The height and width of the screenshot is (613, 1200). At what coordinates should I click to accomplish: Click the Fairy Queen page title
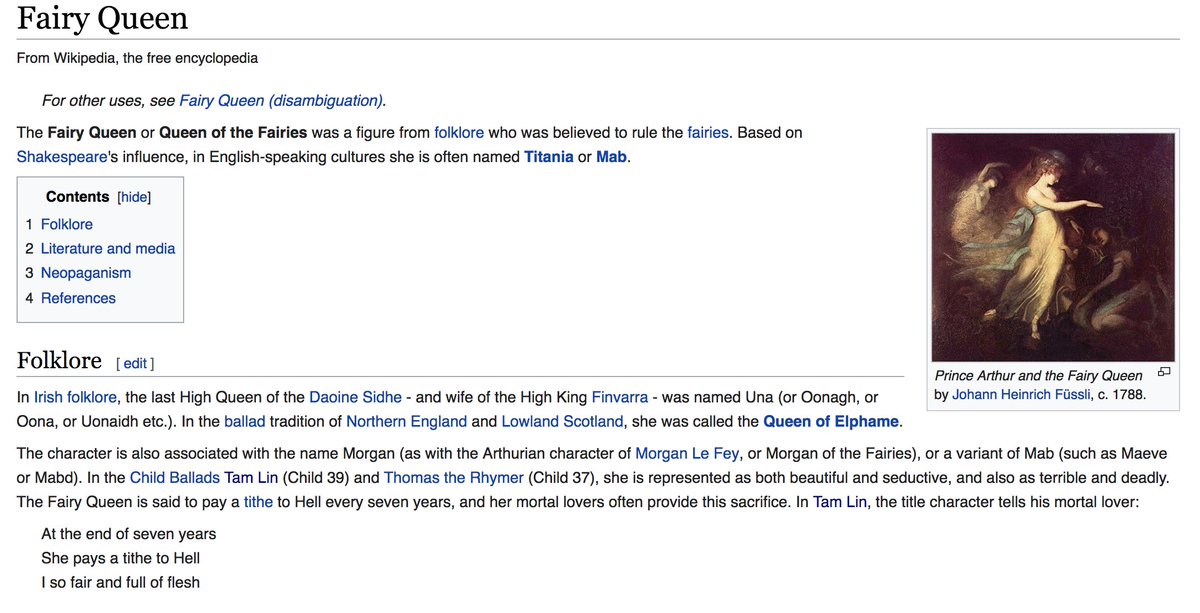[x=102, y=19]
